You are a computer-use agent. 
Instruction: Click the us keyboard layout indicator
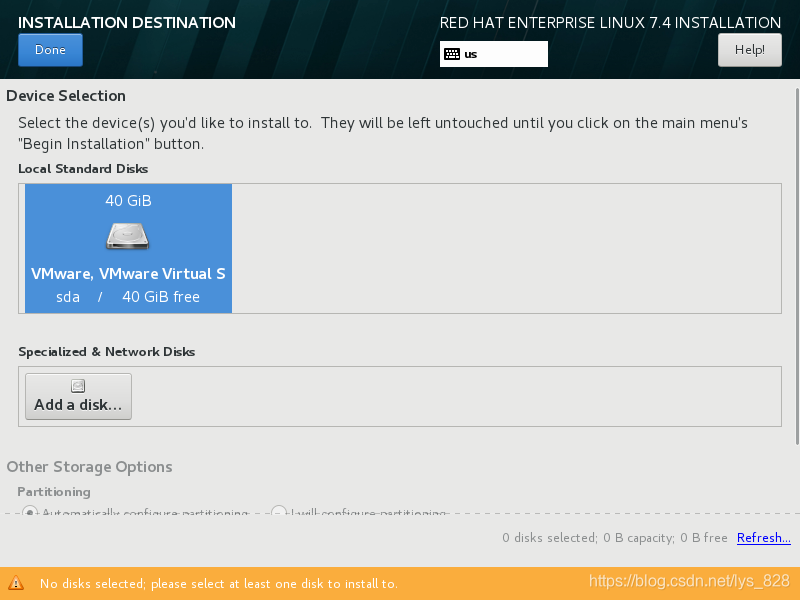[x=493, y=54]
